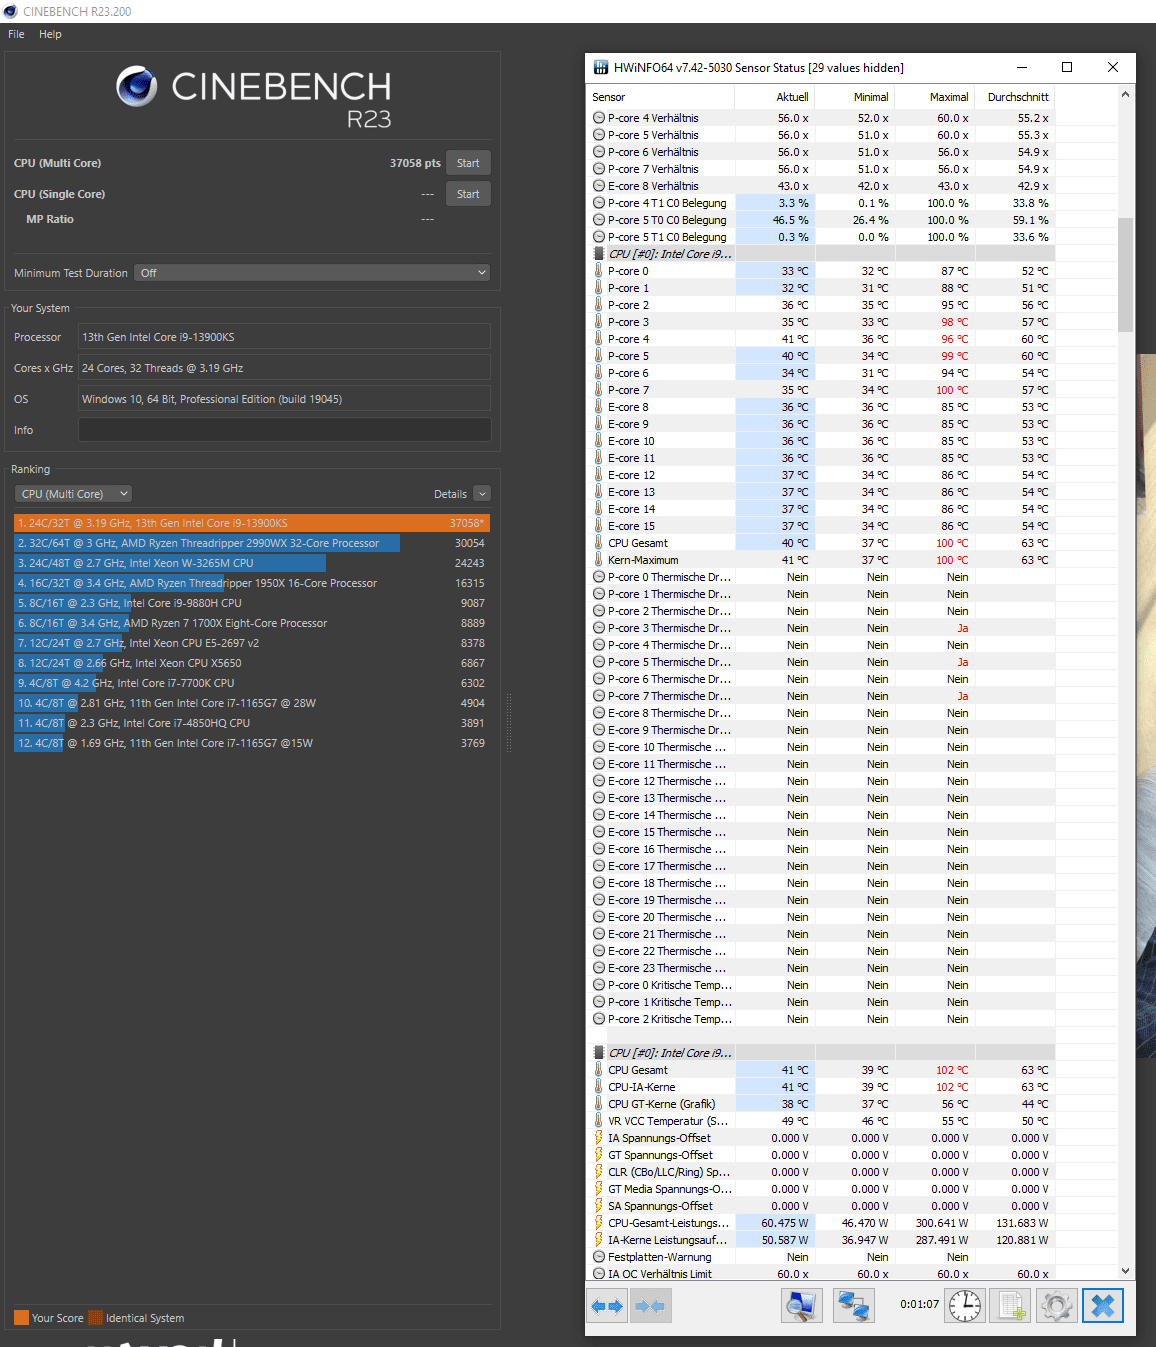This screenshot has width=1156, height=1347.
Task: Click the Cinebench sphere logo
Action: coord(137,87)
